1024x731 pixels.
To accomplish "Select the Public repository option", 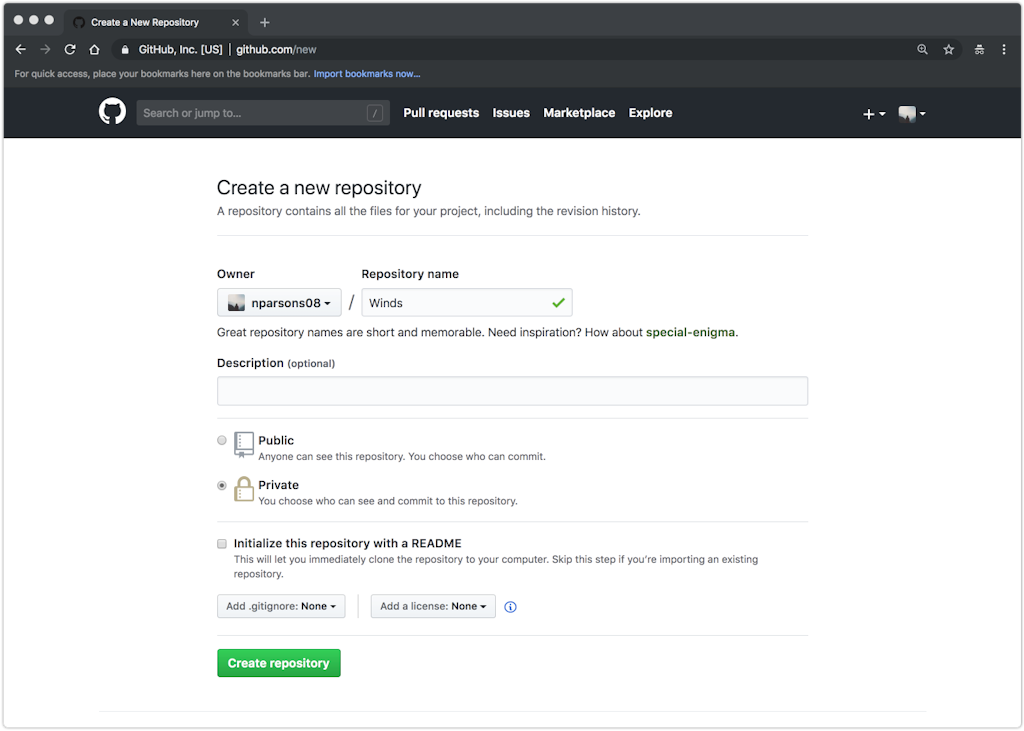I will click(x=222, y=440).
